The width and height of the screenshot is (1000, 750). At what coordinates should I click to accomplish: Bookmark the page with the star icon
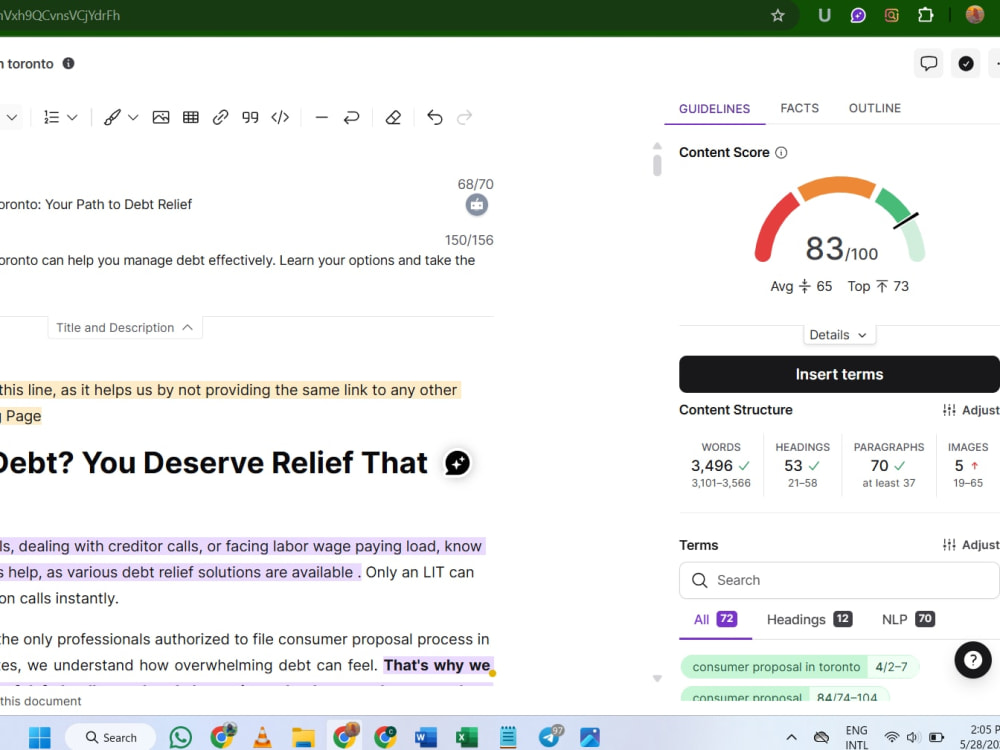777,15
